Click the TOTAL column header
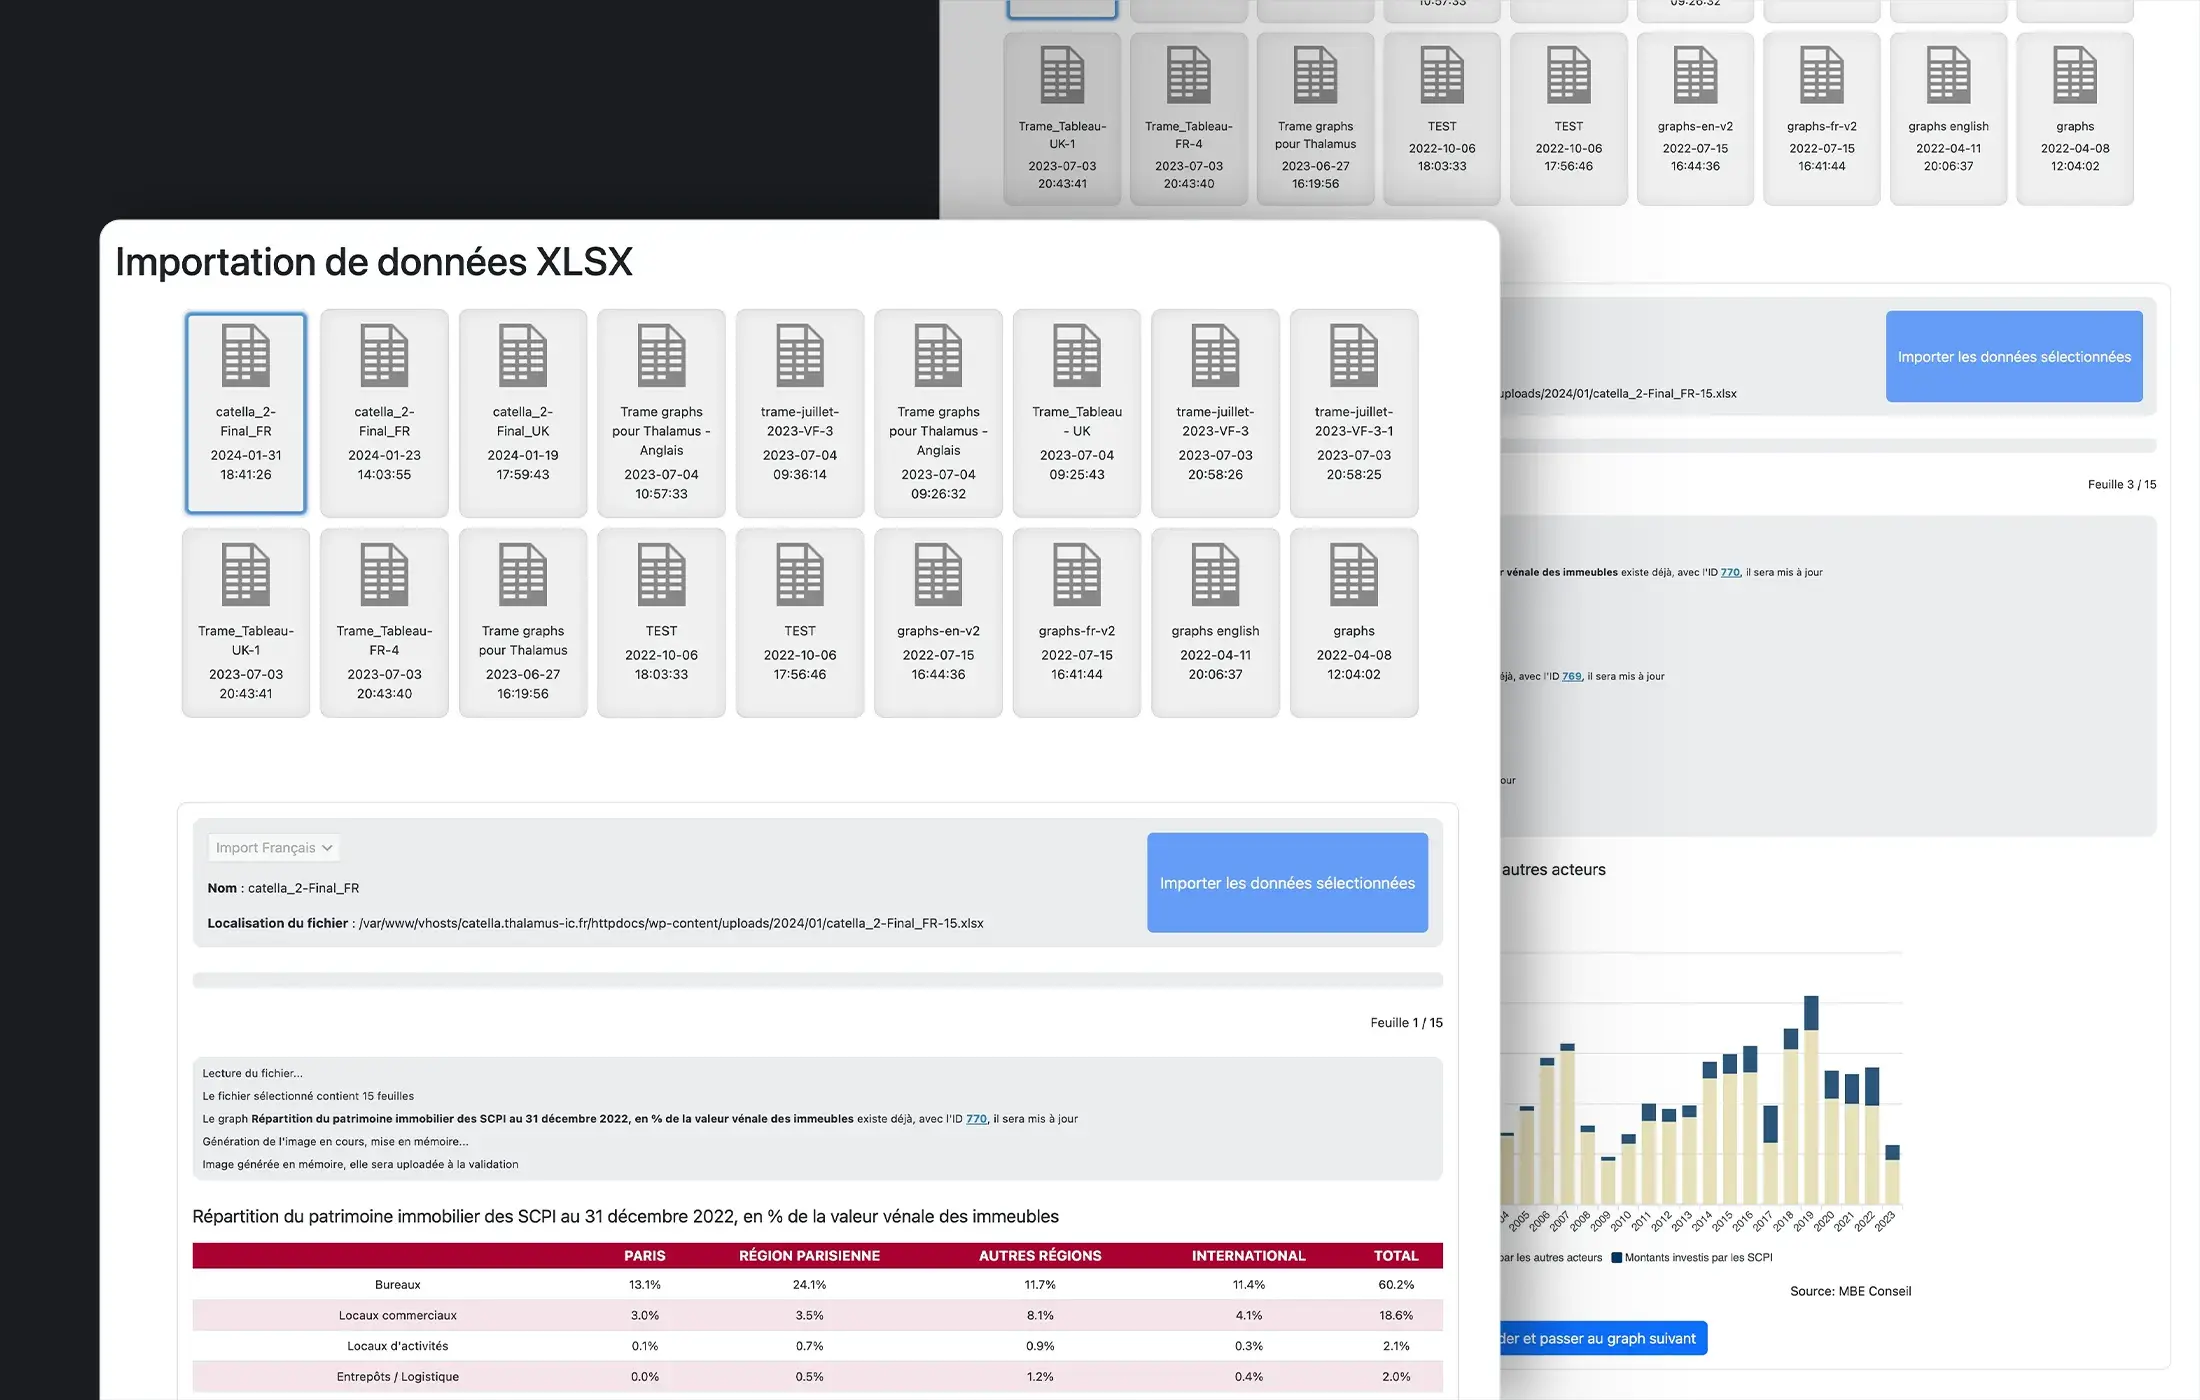 pos(1396,1256)
